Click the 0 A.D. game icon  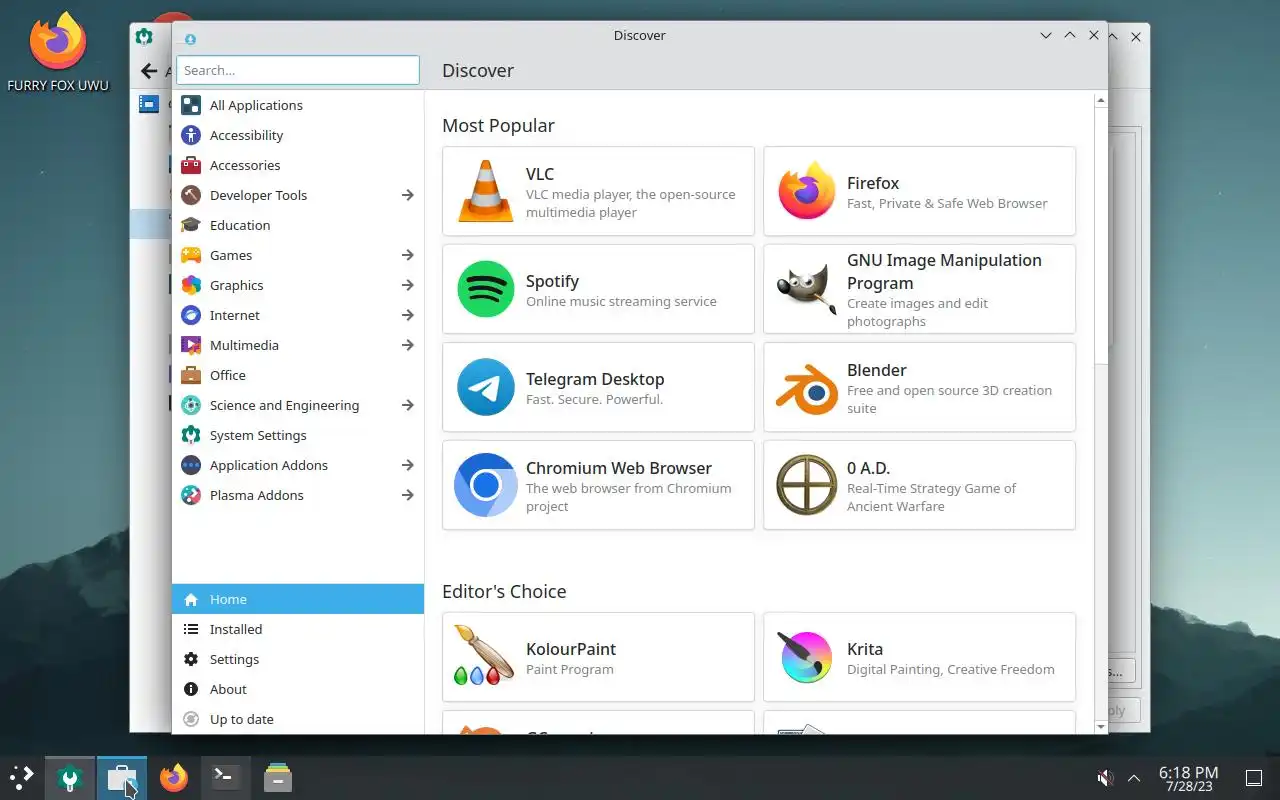(x=806, y=485)
